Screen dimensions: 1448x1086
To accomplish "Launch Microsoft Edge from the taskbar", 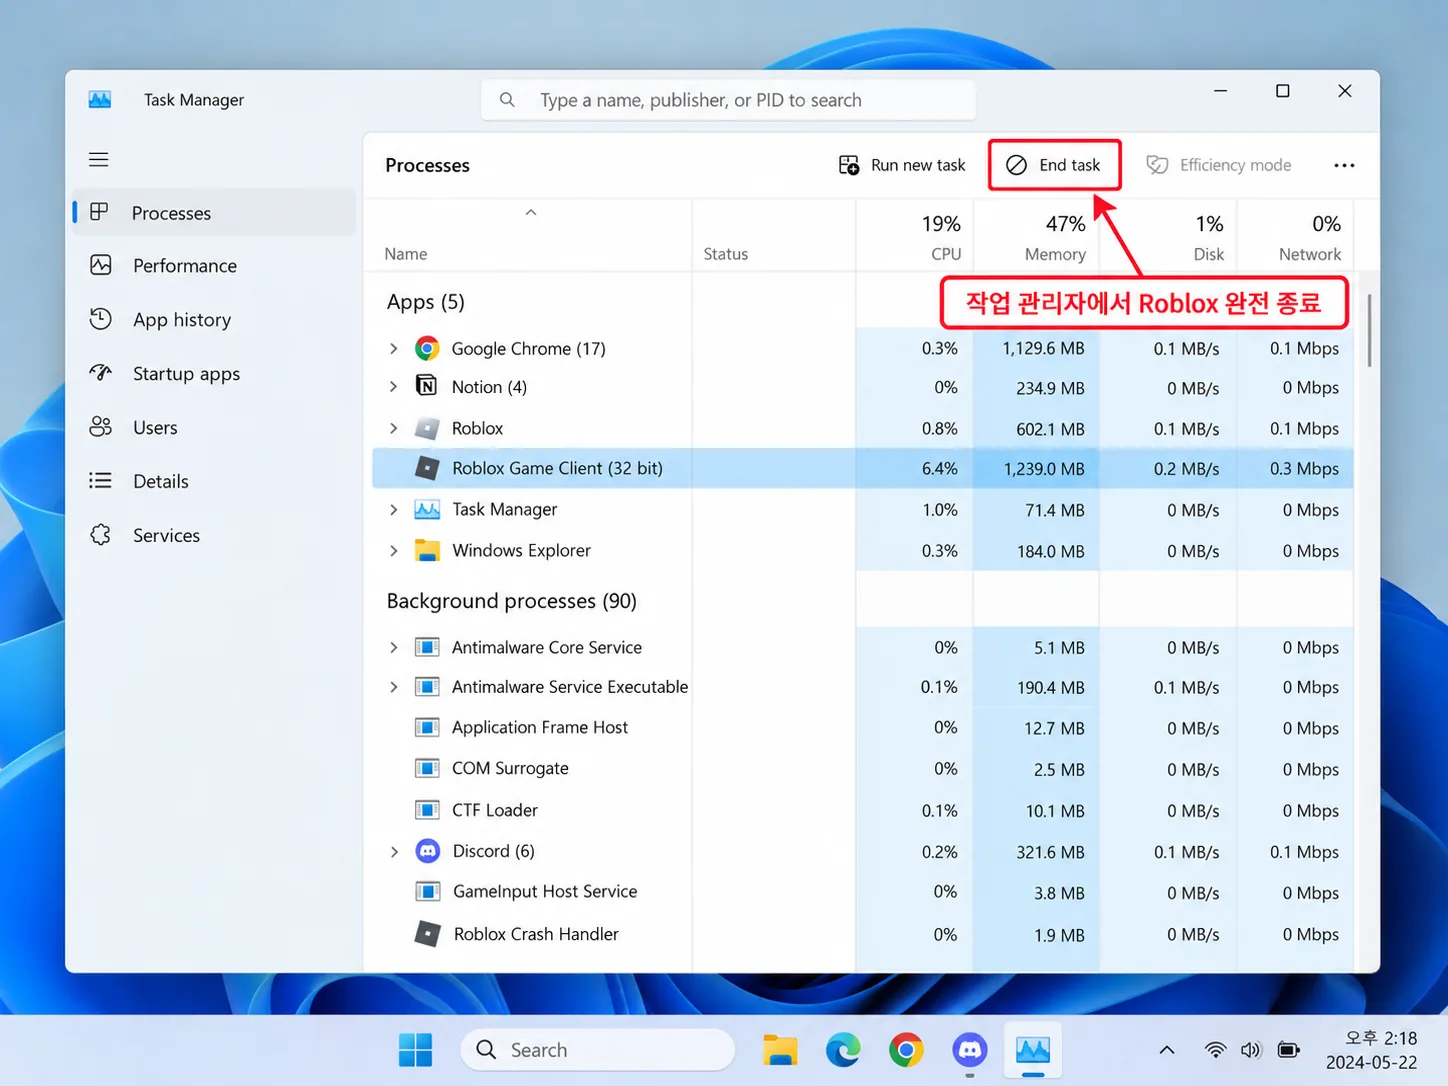I will click(x=843, y=1050).
